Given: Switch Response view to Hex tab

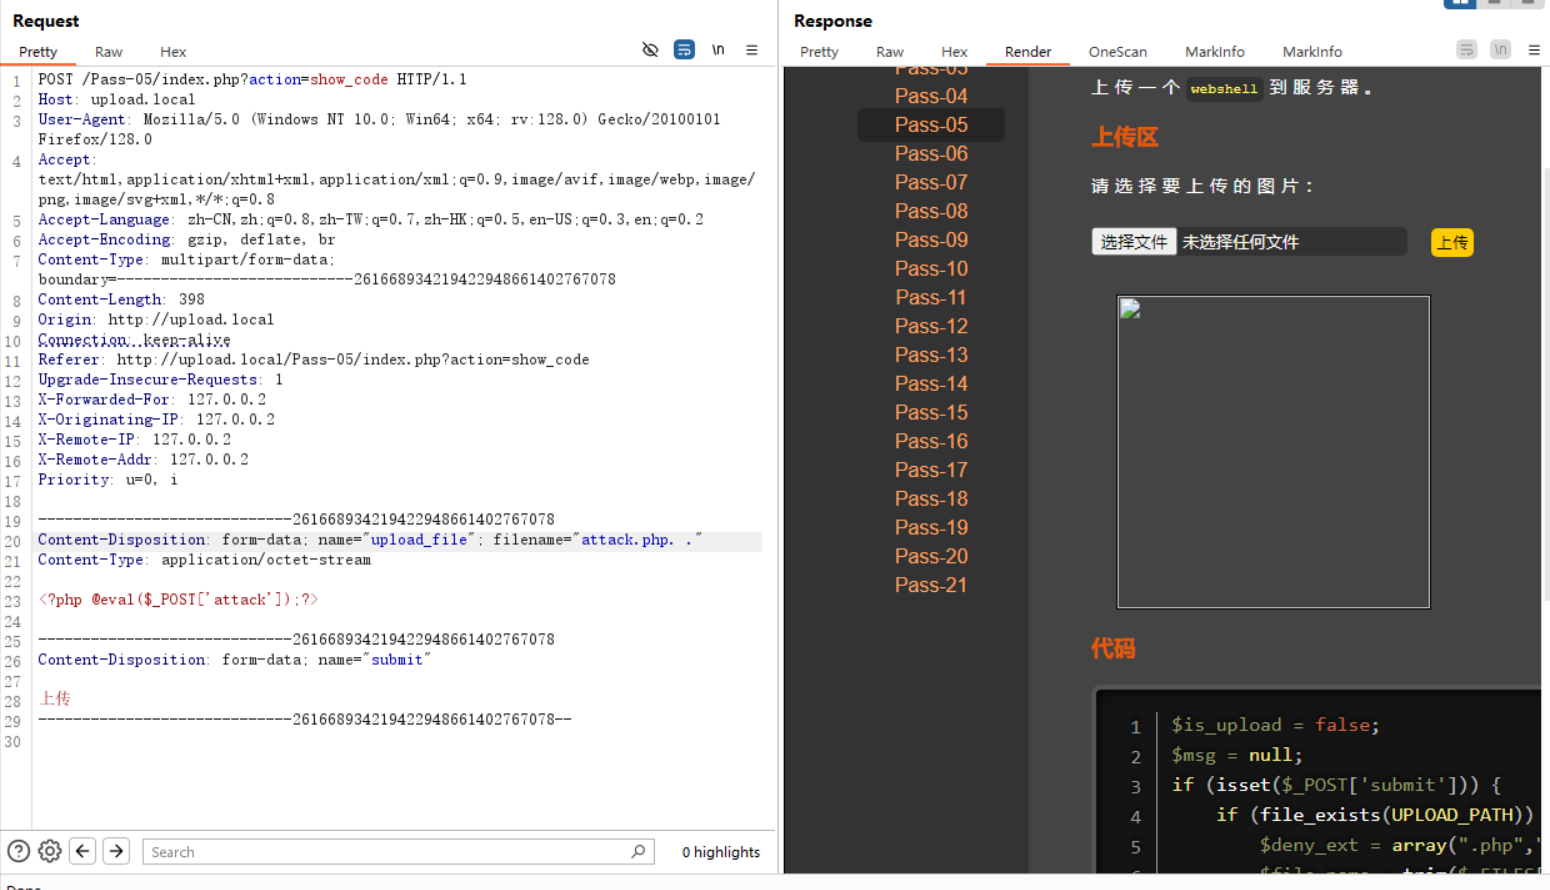Looking at the screenshot, I should (954, 52).
